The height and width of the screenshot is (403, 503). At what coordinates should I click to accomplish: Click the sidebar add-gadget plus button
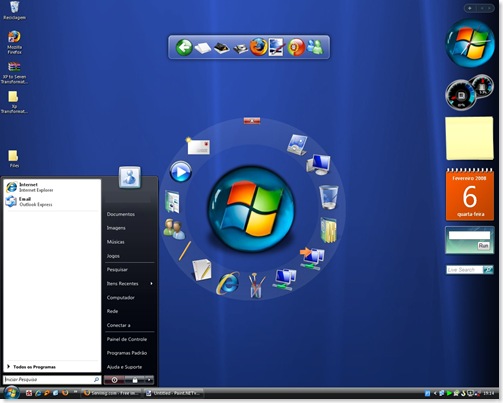point(470,8)
